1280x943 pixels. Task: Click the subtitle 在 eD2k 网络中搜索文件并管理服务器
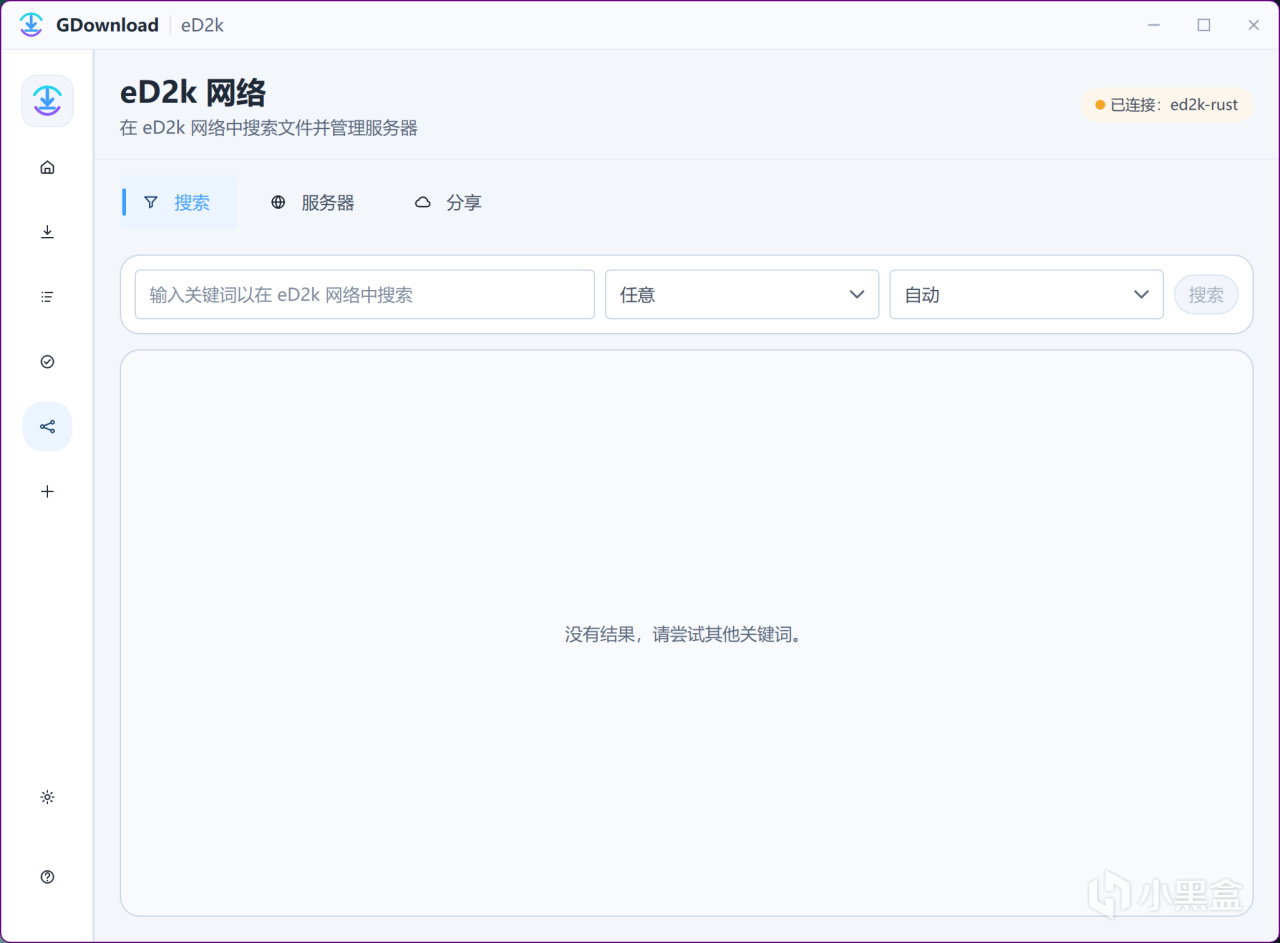(x=268, y=128)
